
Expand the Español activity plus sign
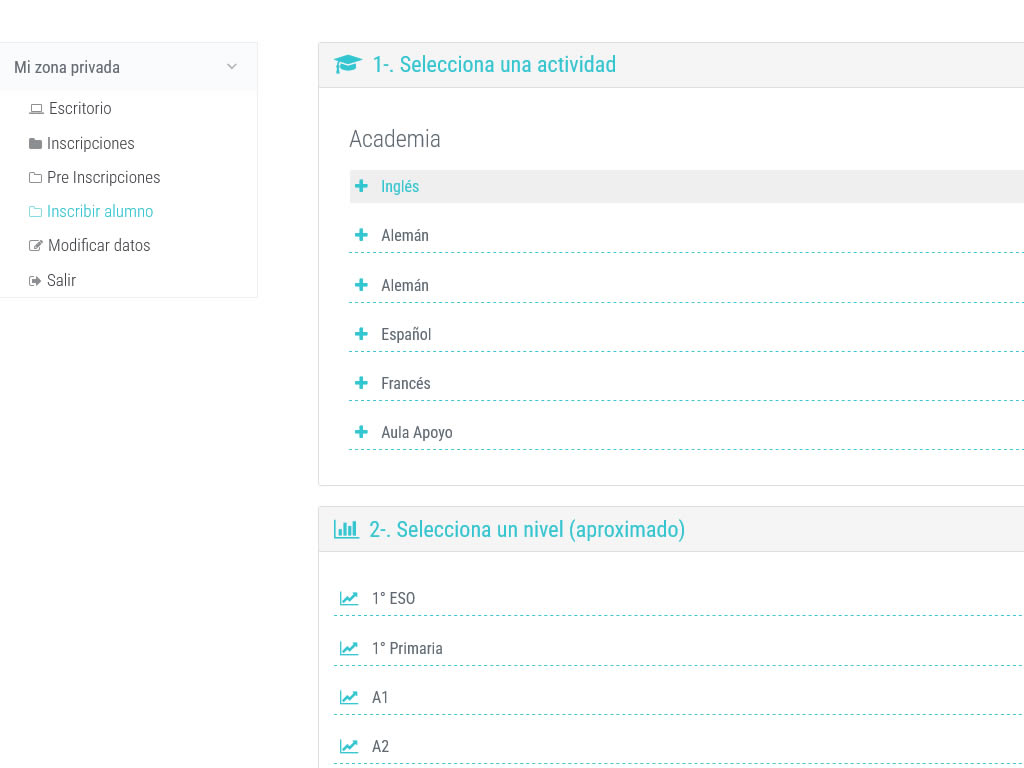pyautogui.click(x=362, y=334)
